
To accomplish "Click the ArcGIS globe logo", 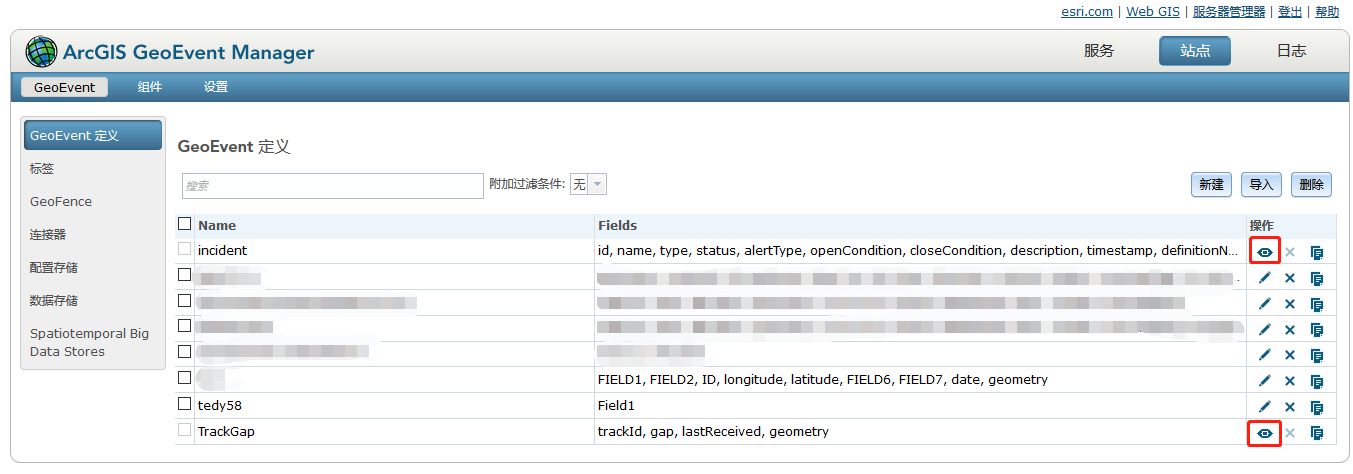I will 41,52.
